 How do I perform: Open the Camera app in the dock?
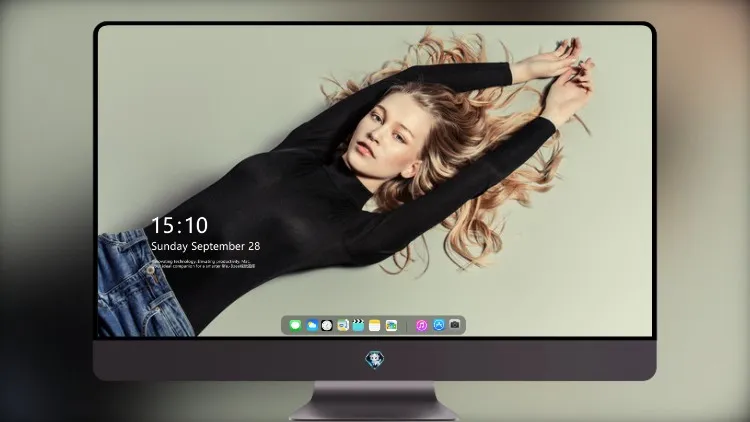coord(455,325)
